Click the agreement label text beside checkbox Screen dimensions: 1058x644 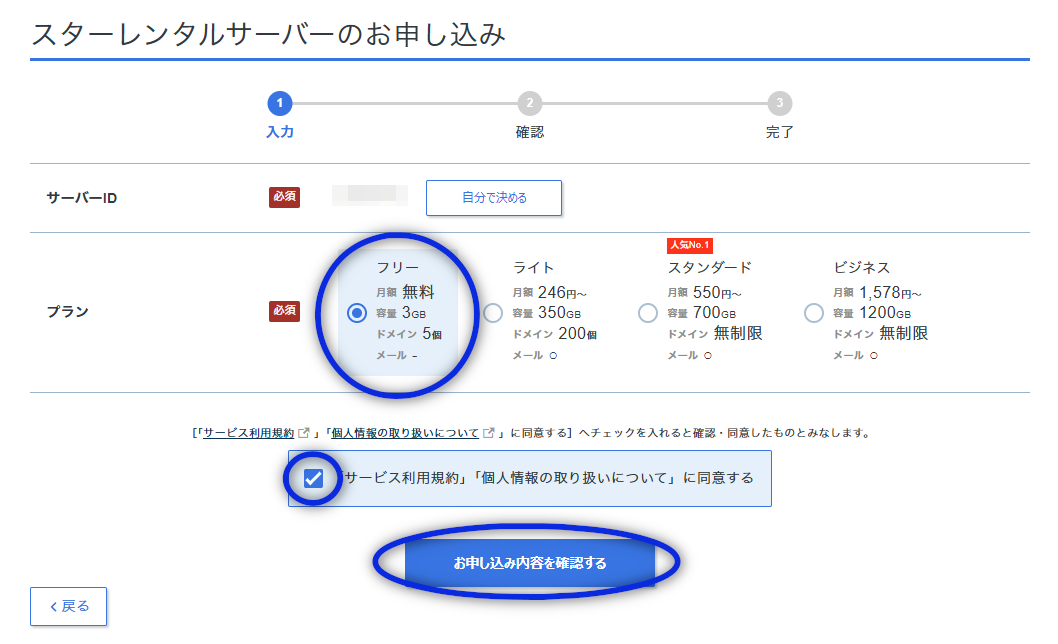[x=547, y=478]
